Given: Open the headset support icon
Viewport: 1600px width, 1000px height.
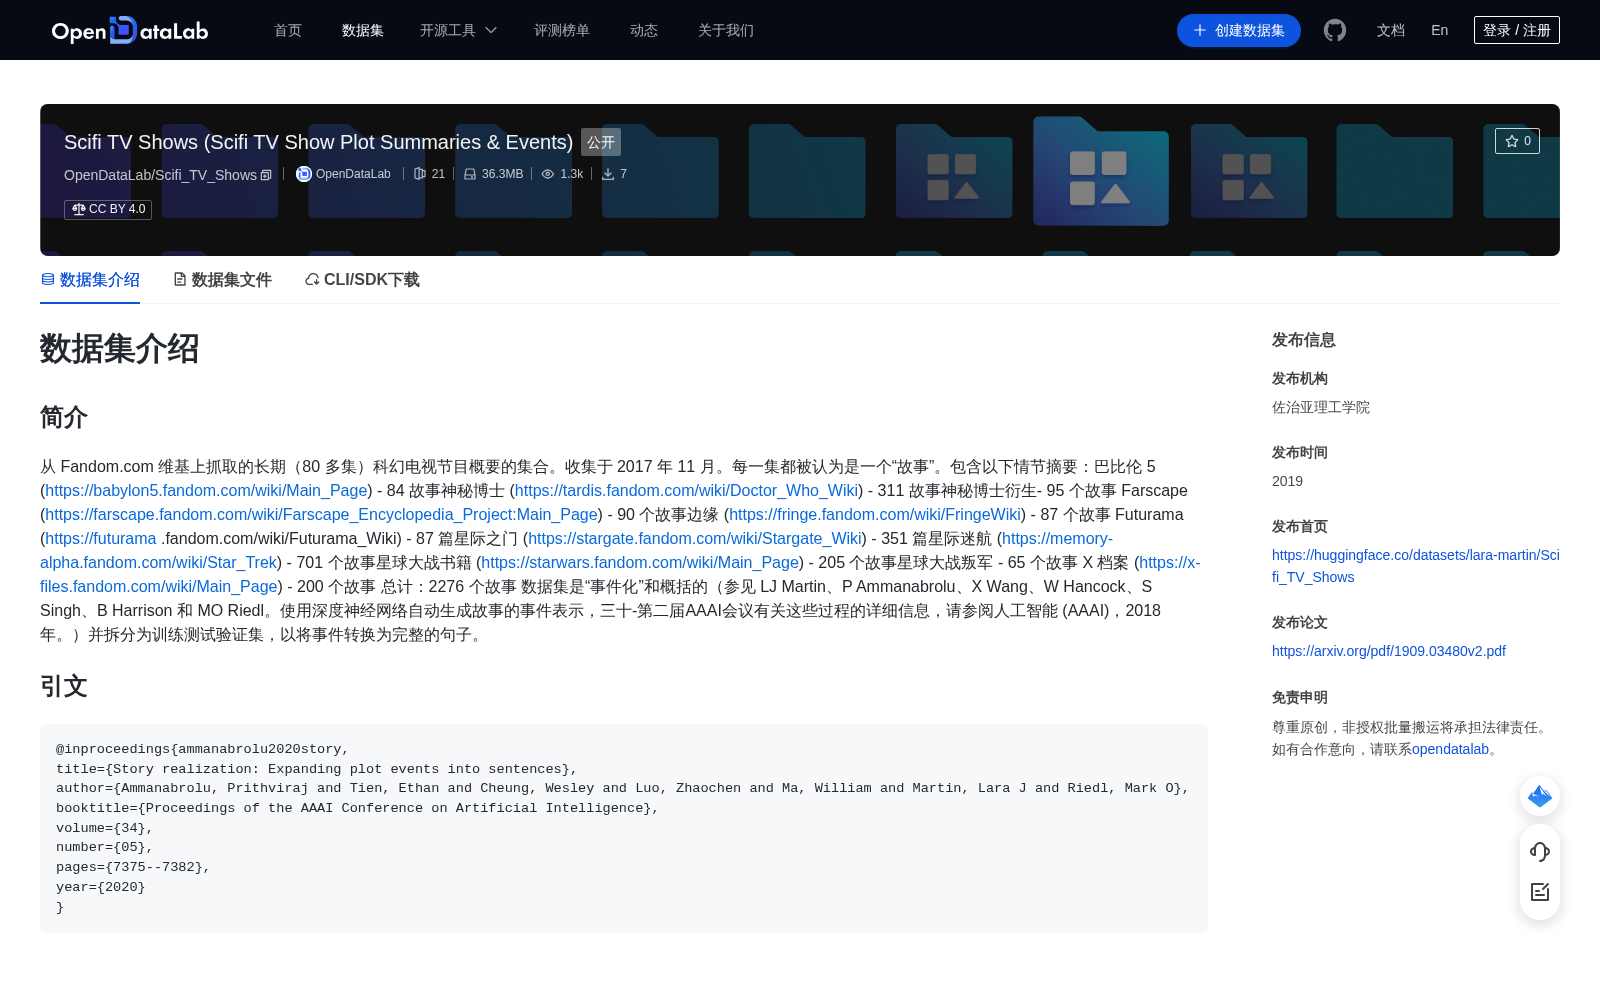Looking at the screenshot, I should tap(1540, 852).
